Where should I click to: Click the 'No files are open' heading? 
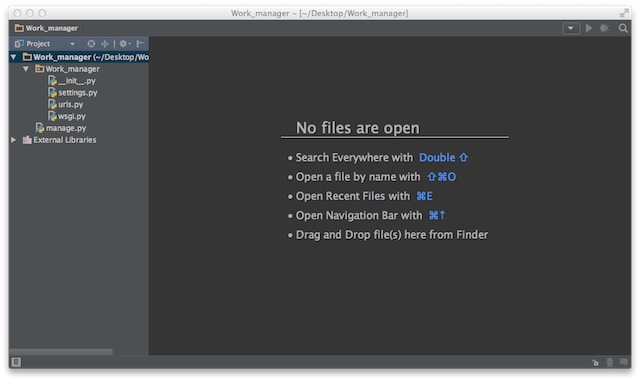[358, 128]
